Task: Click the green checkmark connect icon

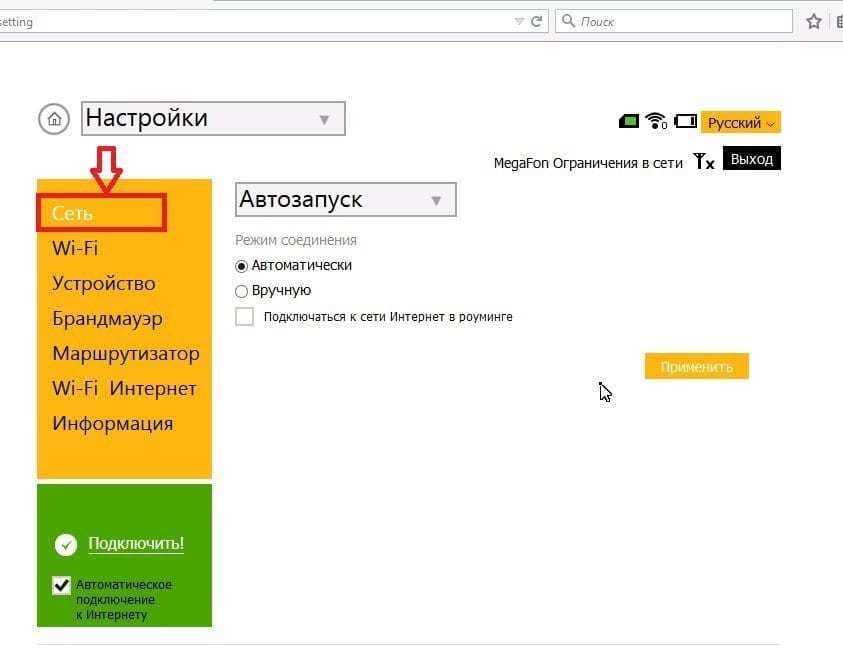Action: coord(66,545)
